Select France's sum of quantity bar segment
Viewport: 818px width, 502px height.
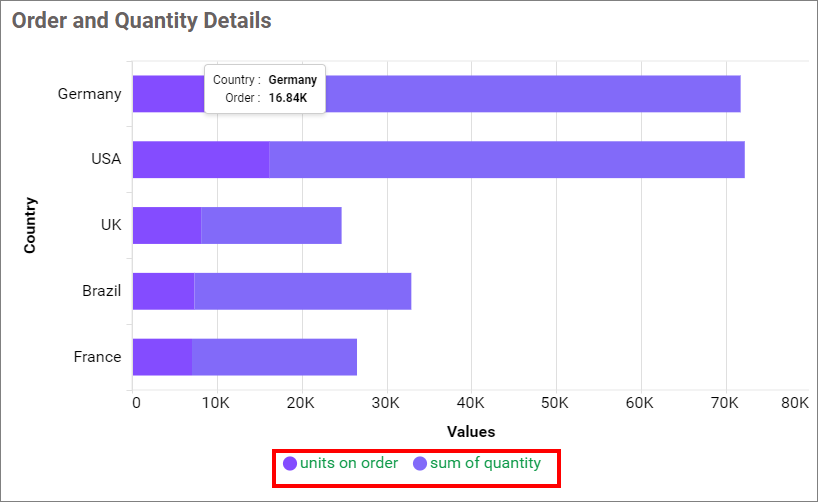tap(274, 357)
